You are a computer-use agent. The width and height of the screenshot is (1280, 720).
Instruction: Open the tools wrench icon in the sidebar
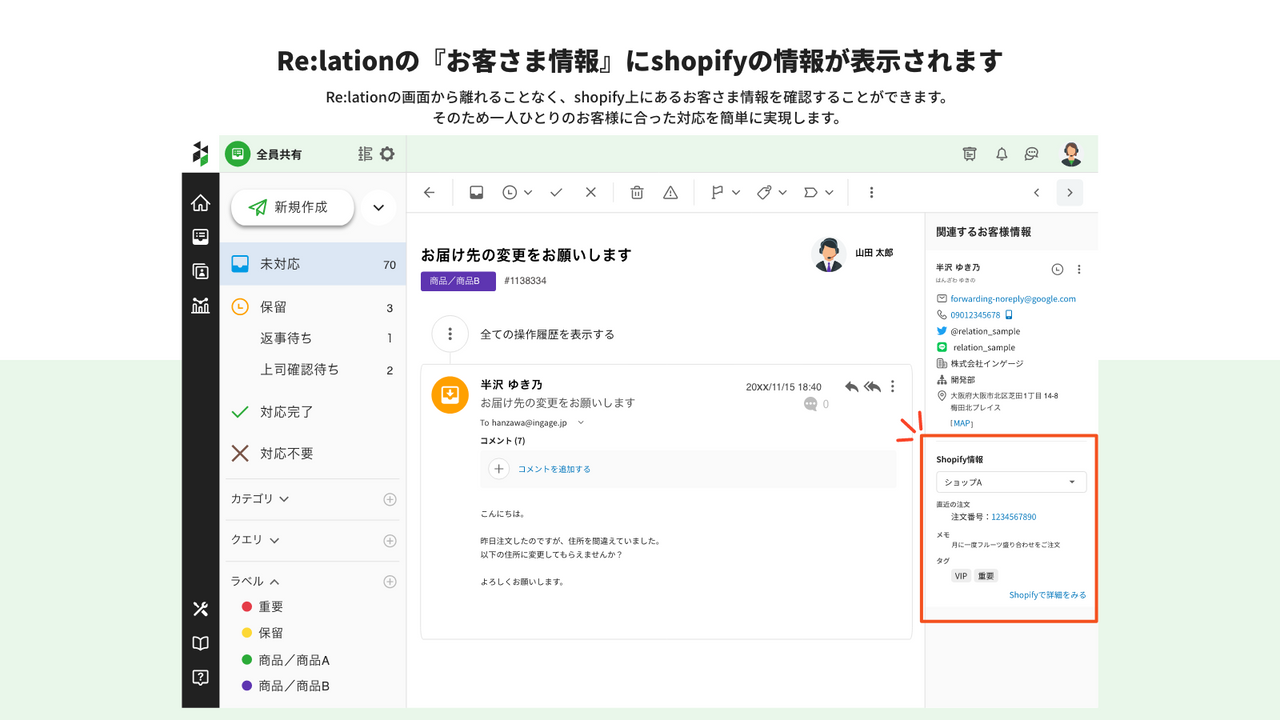point(200,609)
